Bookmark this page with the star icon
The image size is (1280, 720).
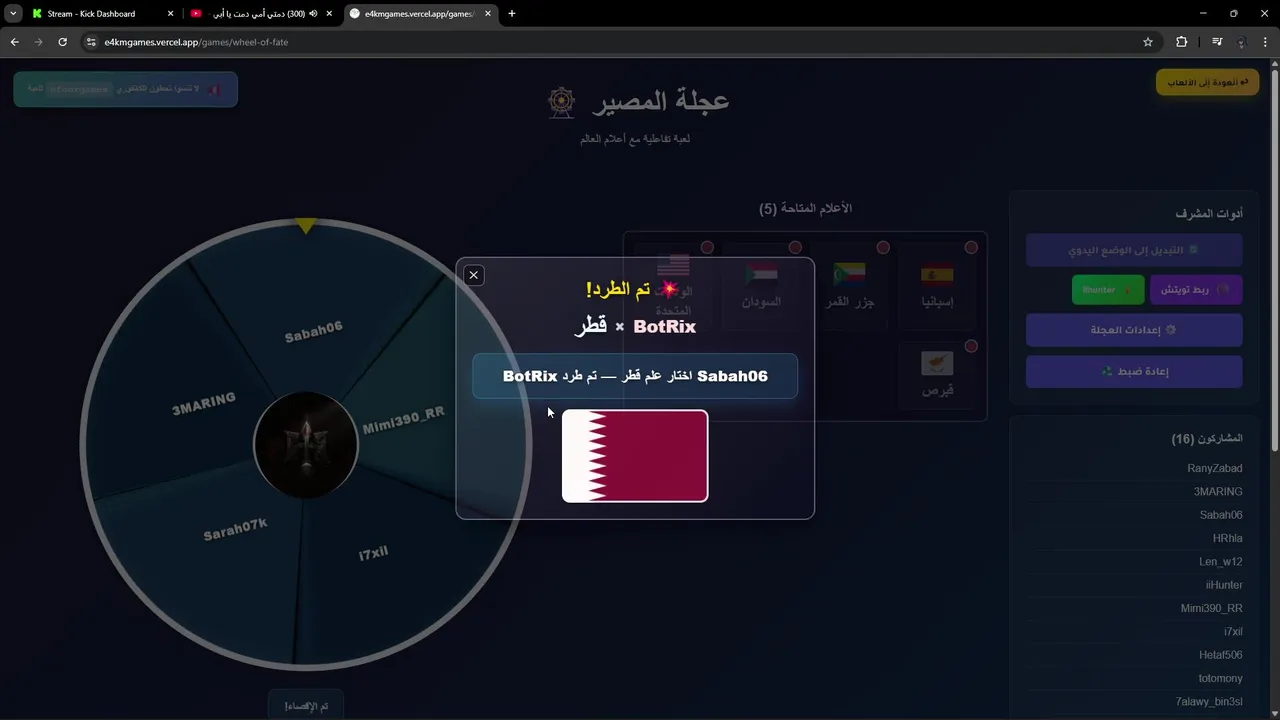coord(1148,42)
